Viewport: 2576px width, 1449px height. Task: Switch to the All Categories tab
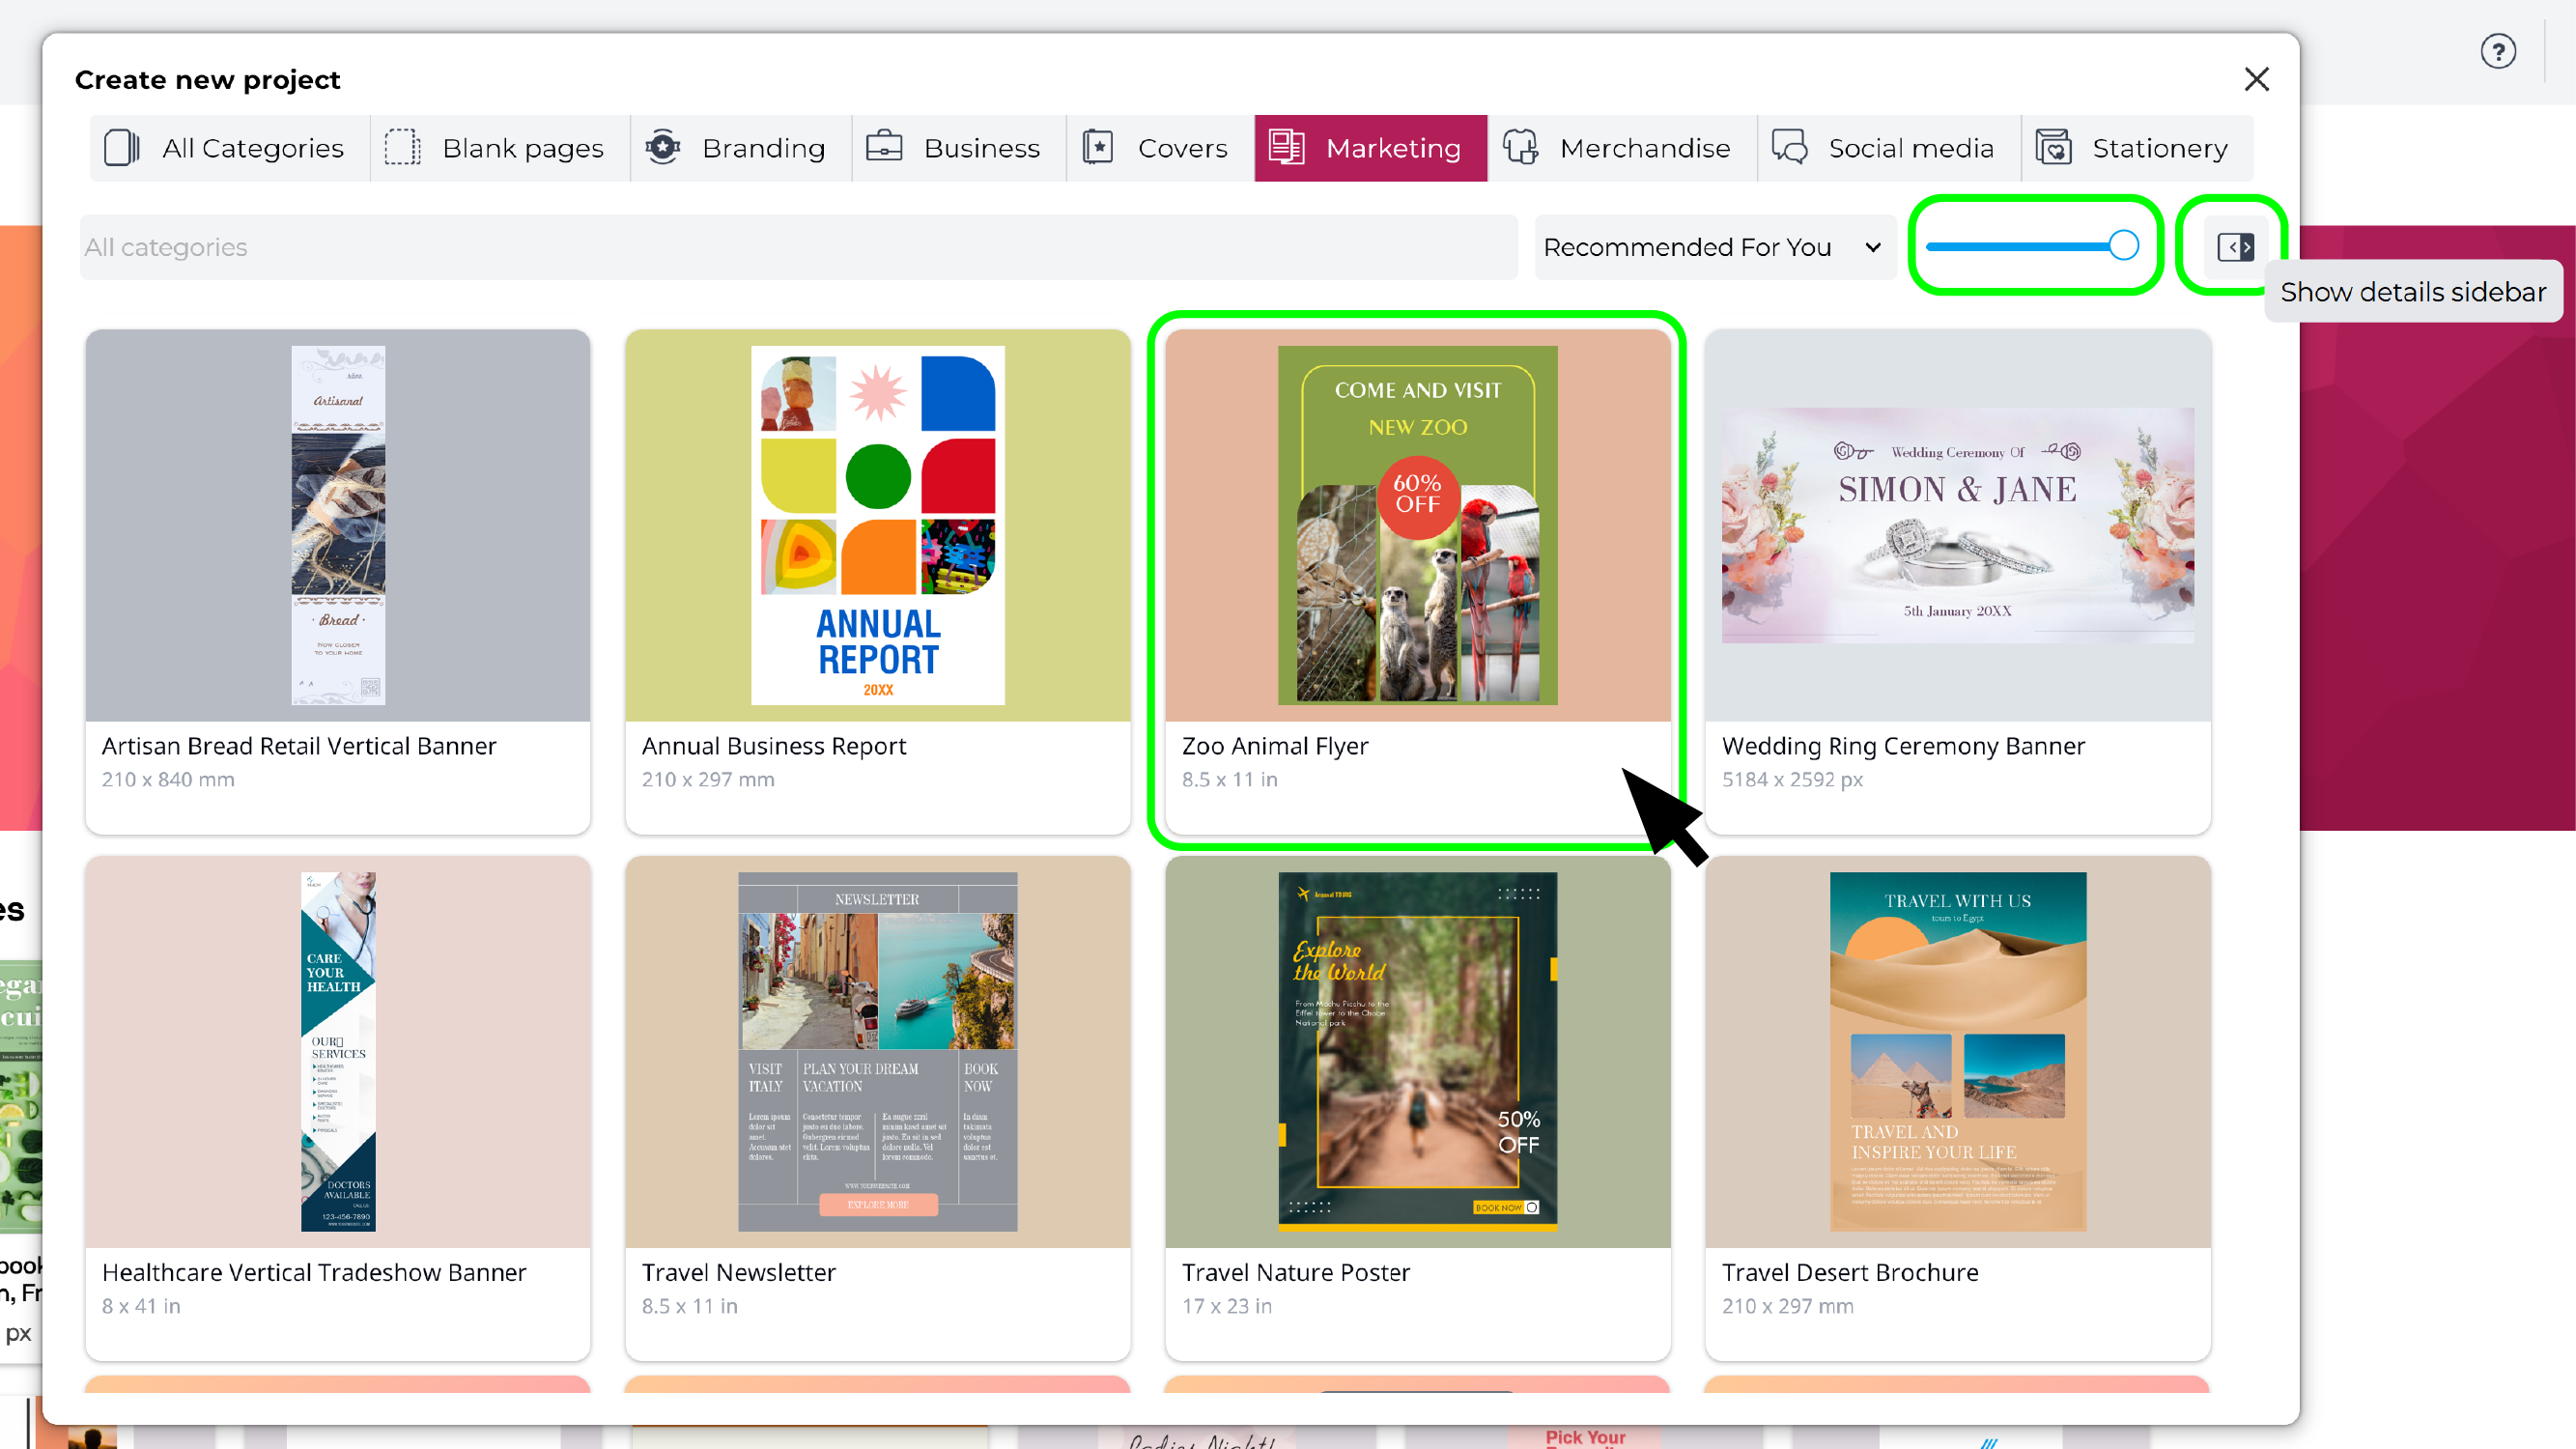pos(230,148)
